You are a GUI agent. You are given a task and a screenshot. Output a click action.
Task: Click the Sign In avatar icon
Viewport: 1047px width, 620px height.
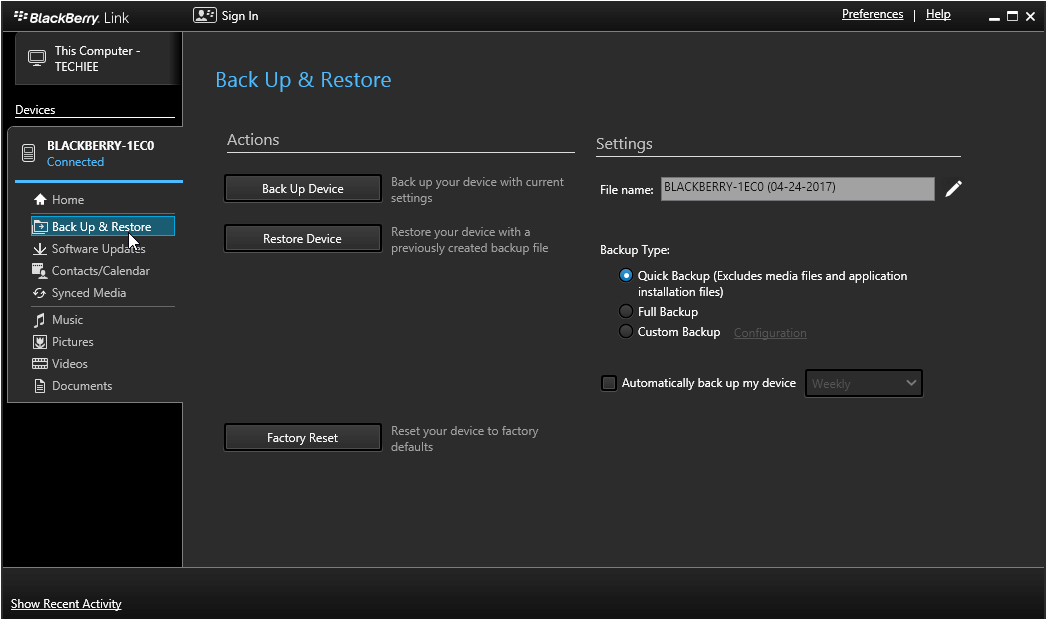click(x=205, y=15)
